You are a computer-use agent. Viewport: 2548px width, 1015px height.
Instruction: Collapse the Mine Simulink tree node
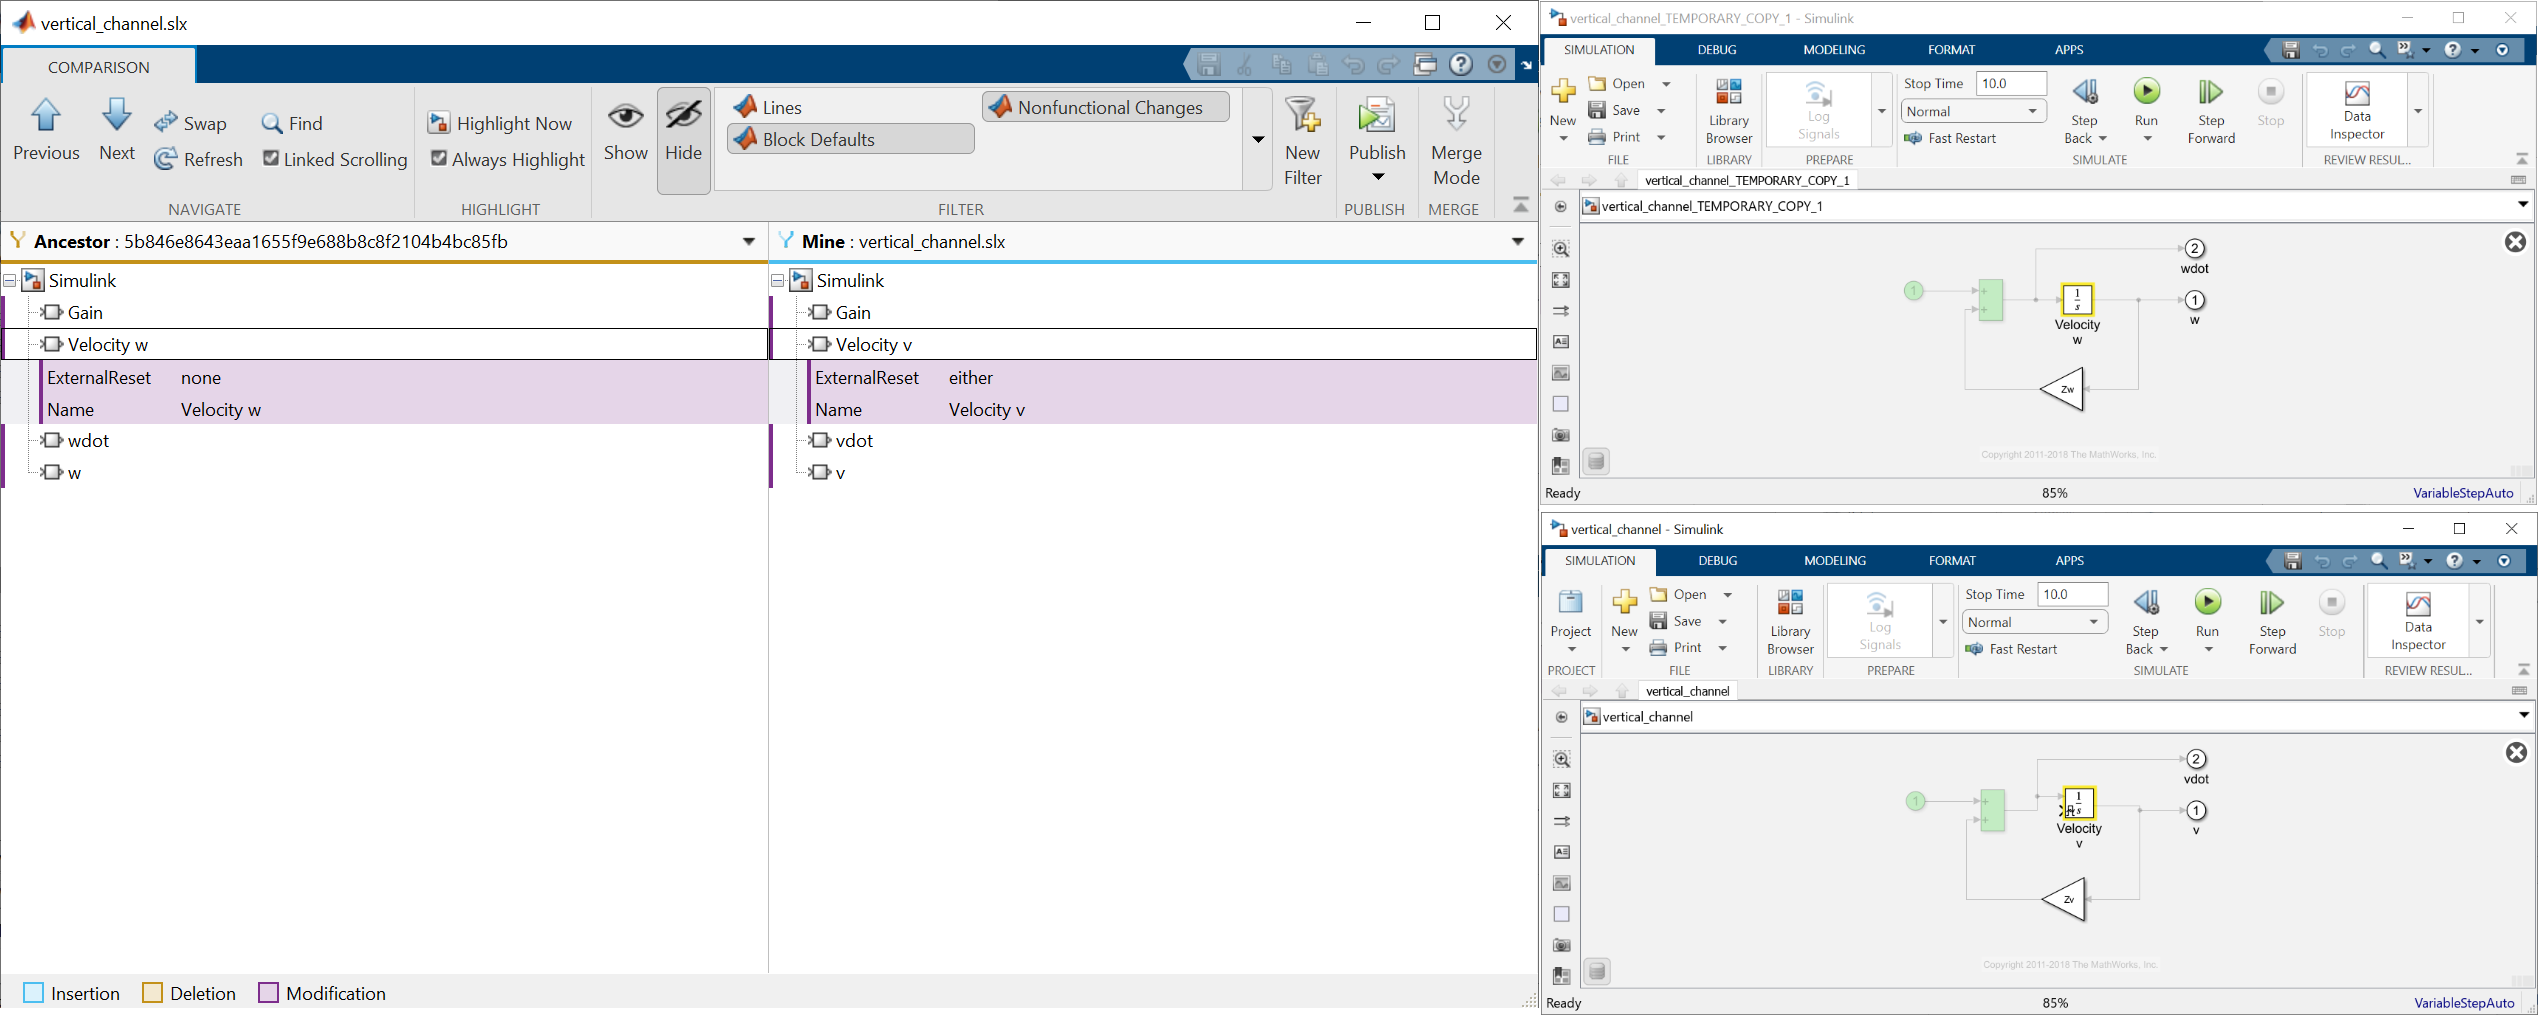778,281
